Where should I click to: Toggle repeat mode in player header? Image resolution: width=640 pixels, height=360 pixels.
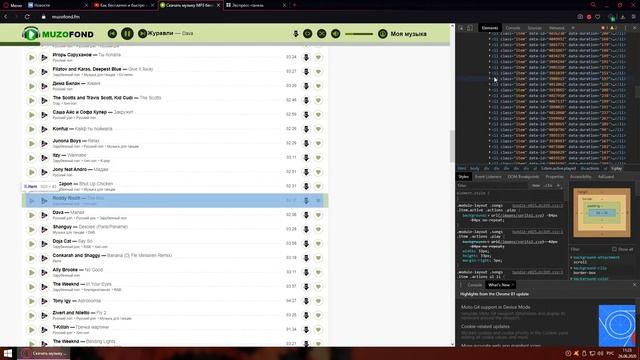point(308,33)
